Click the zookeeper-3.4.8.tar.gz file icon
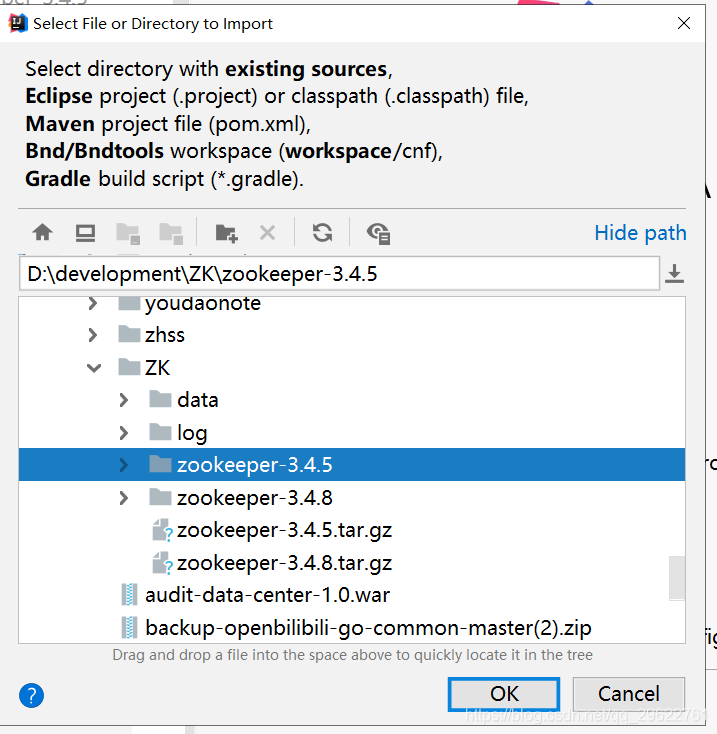This screenshot has height=734, width=717. pos(162,563)
